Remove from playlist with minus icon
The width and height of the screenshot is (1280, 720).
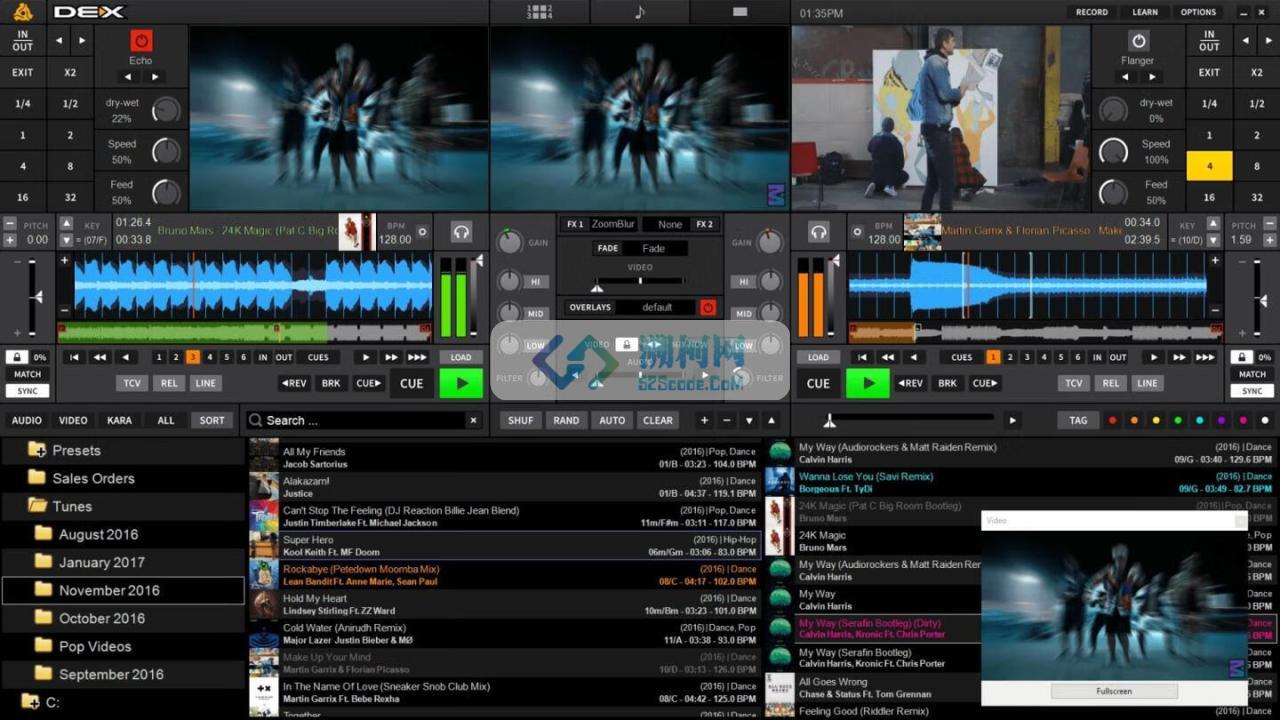(x=726, y=420)
